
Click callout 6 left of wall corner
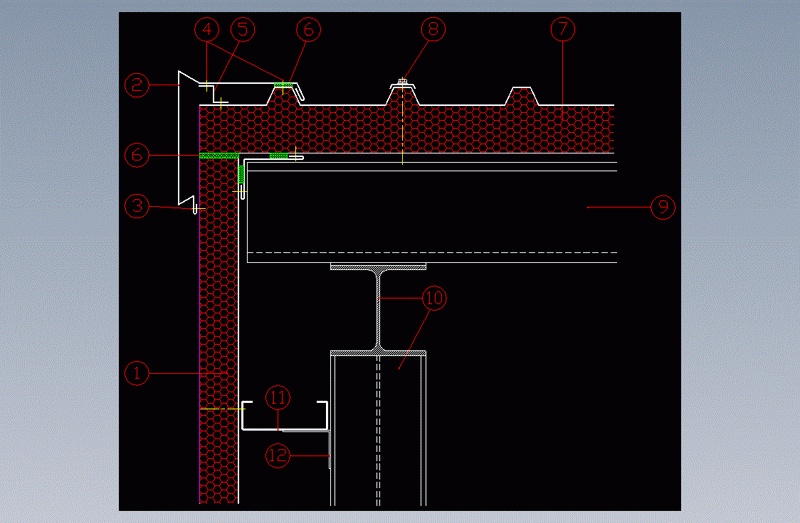pos(136,155)
